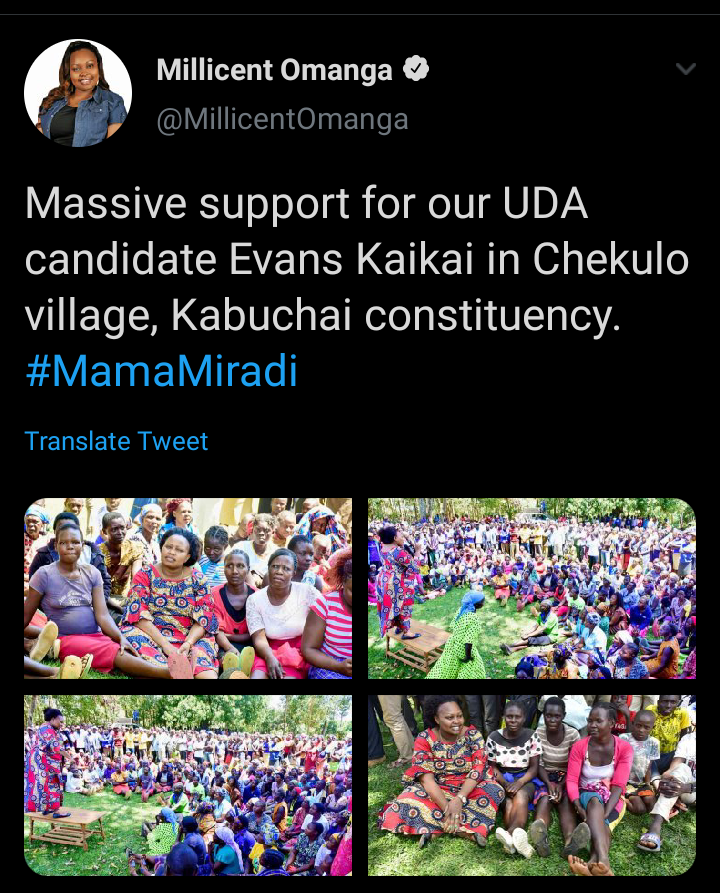Open bottom-left photo of speaker addressing crowd

(x=188, y=785)
